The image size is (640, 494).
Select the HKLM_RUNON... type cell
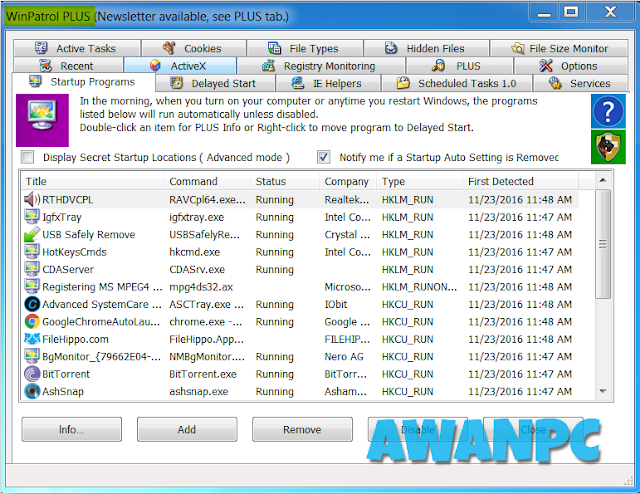click(x=419, y=287)
